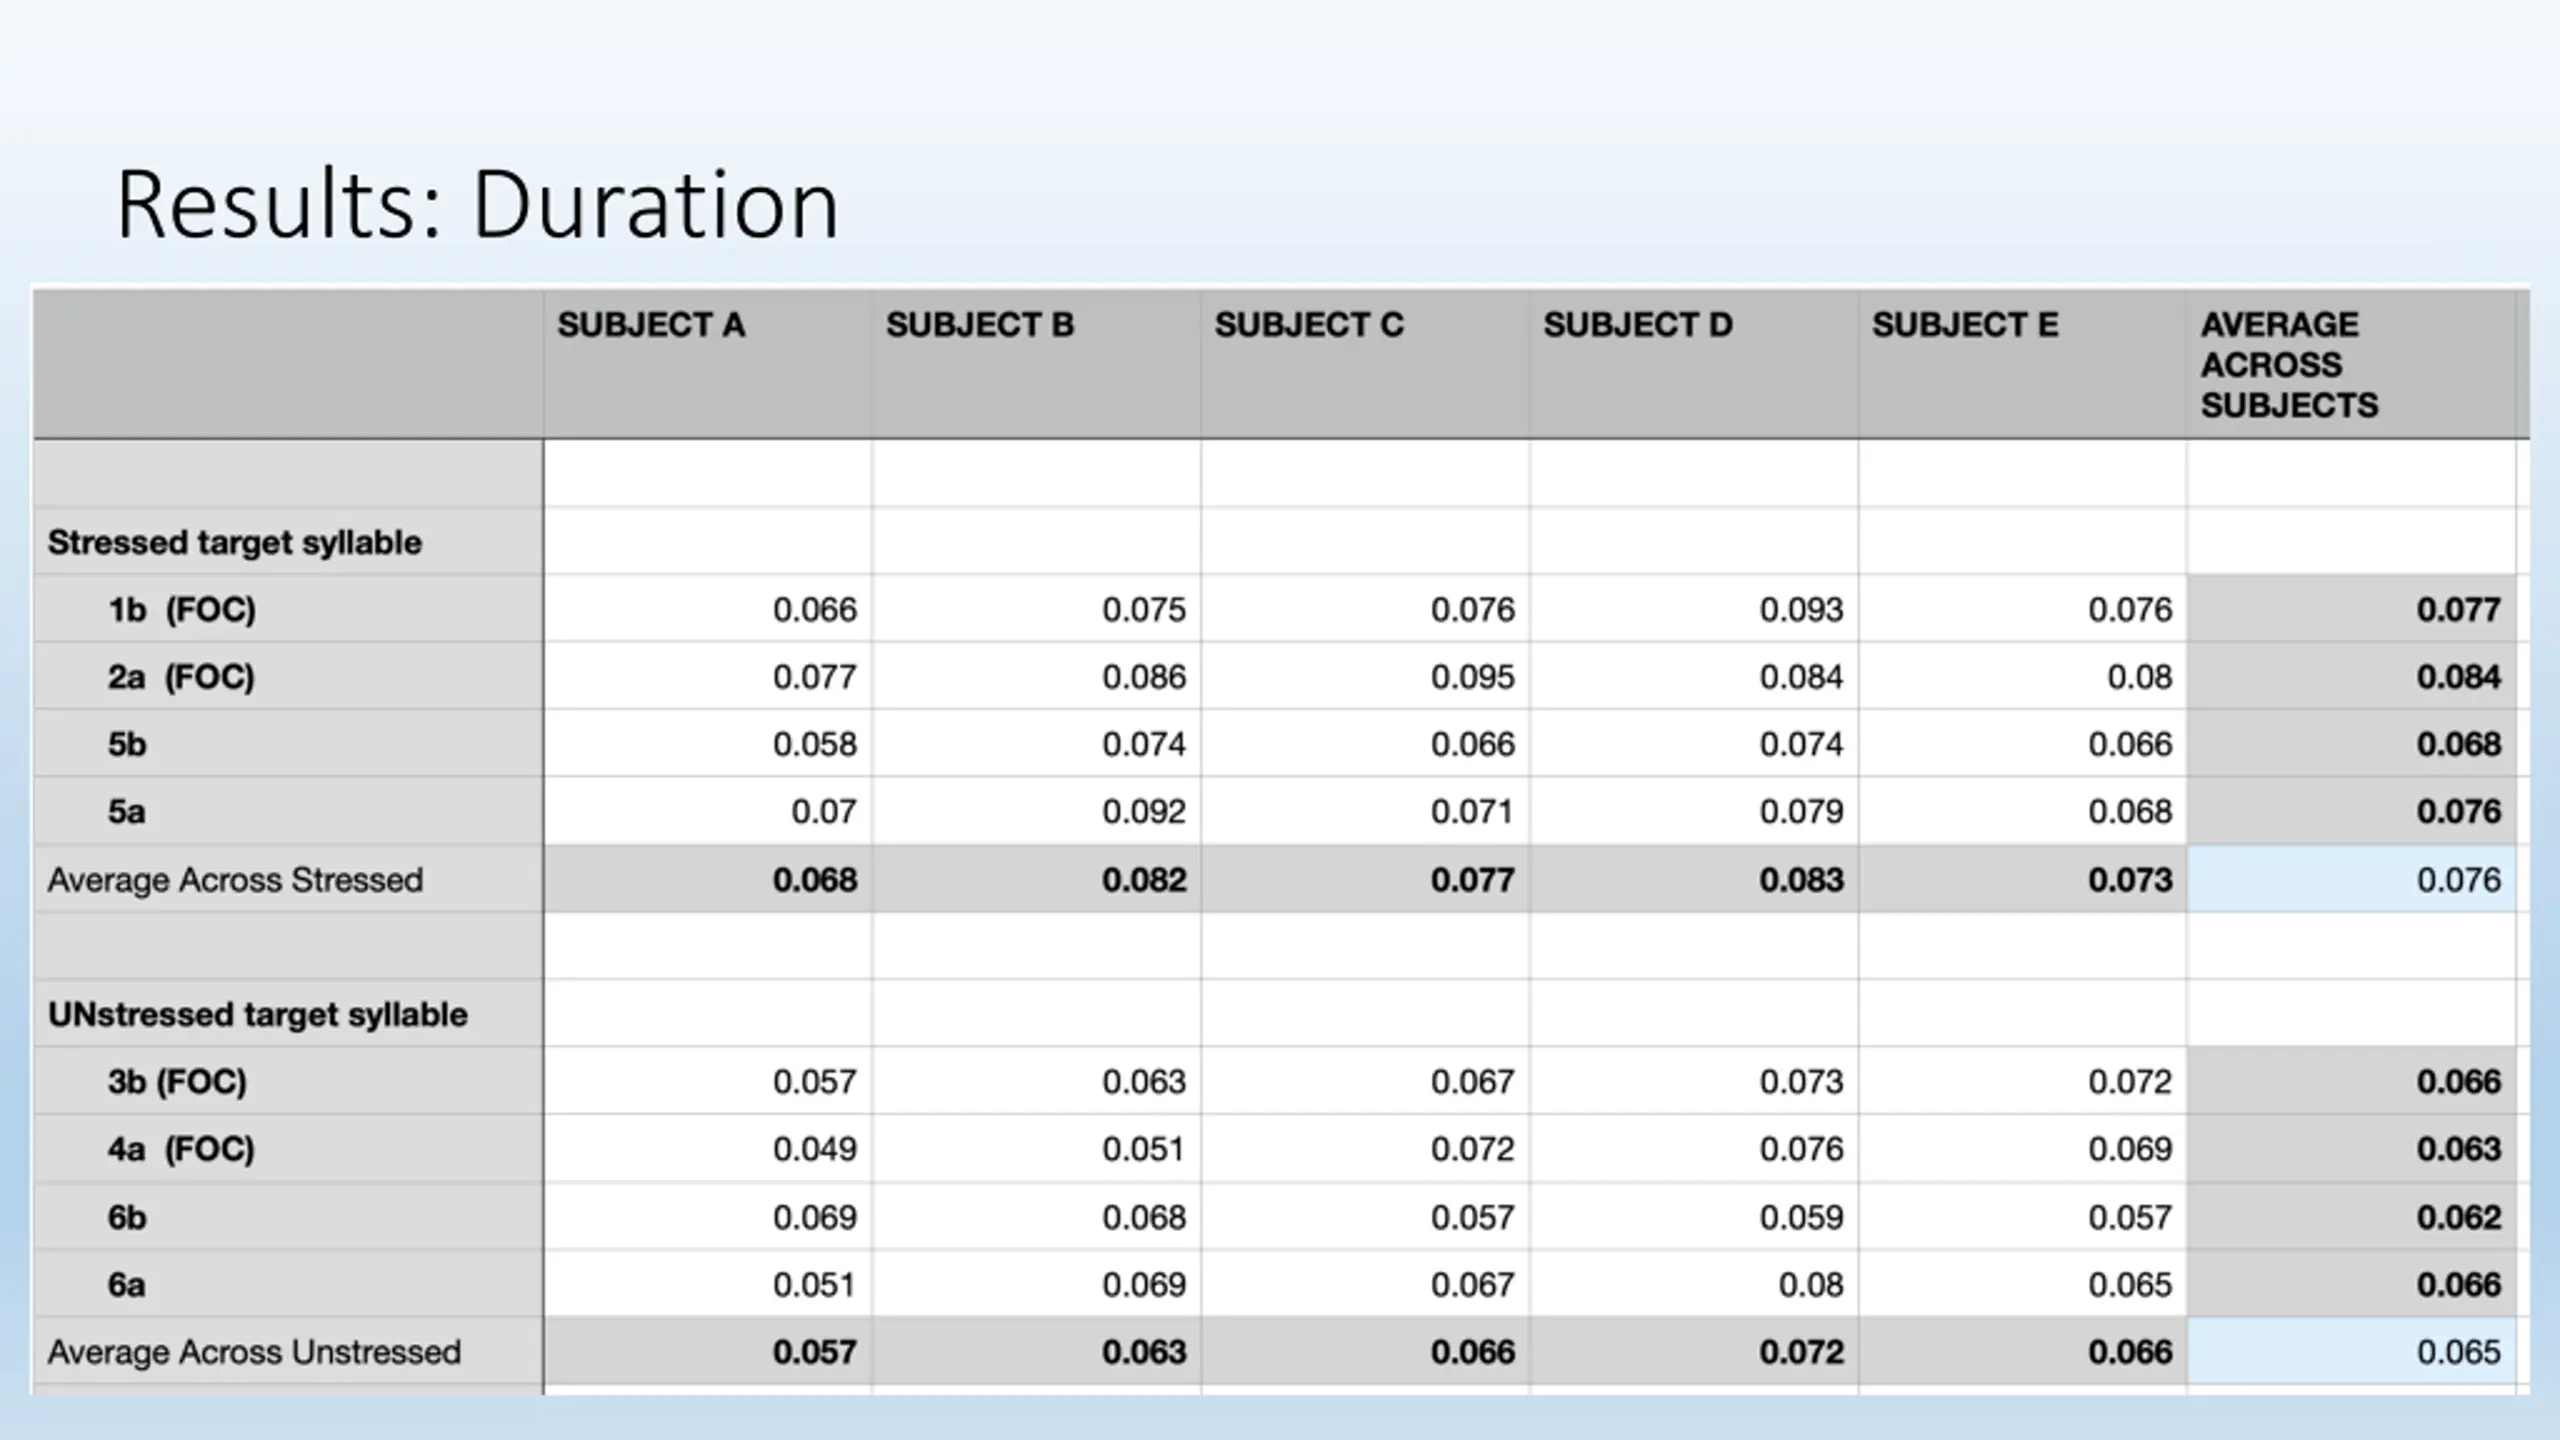Screen dimensions: 2560x1440
Task: Click 0.057 for Subject A in row 3b
Action: coord(815,1082)
